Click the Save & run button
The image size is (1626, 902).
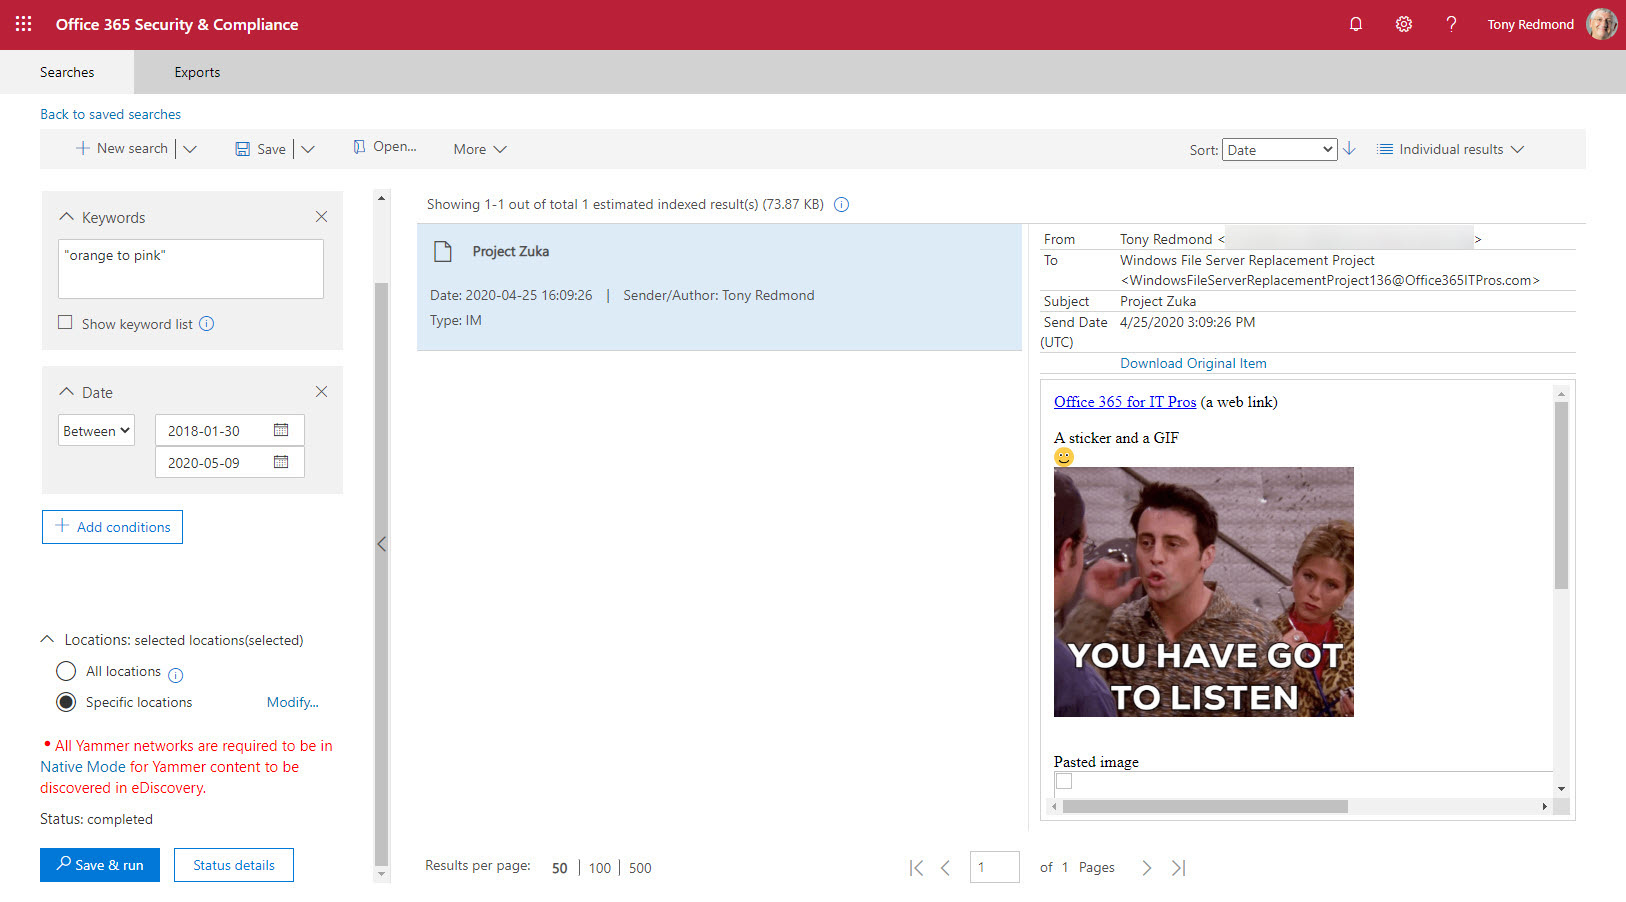coord(99,865)
